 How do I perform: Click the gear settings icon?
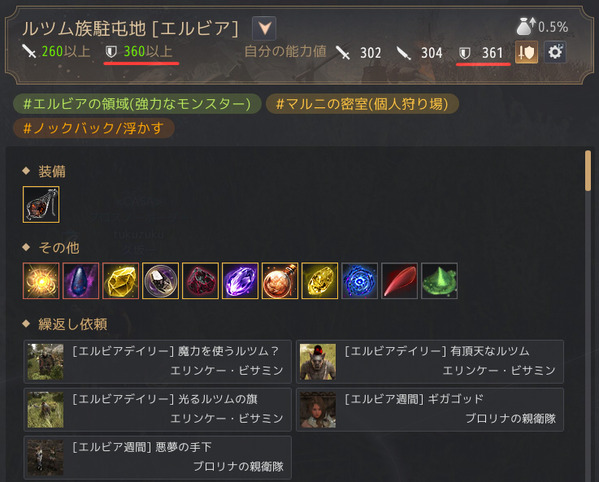click(x=555, y=52)
